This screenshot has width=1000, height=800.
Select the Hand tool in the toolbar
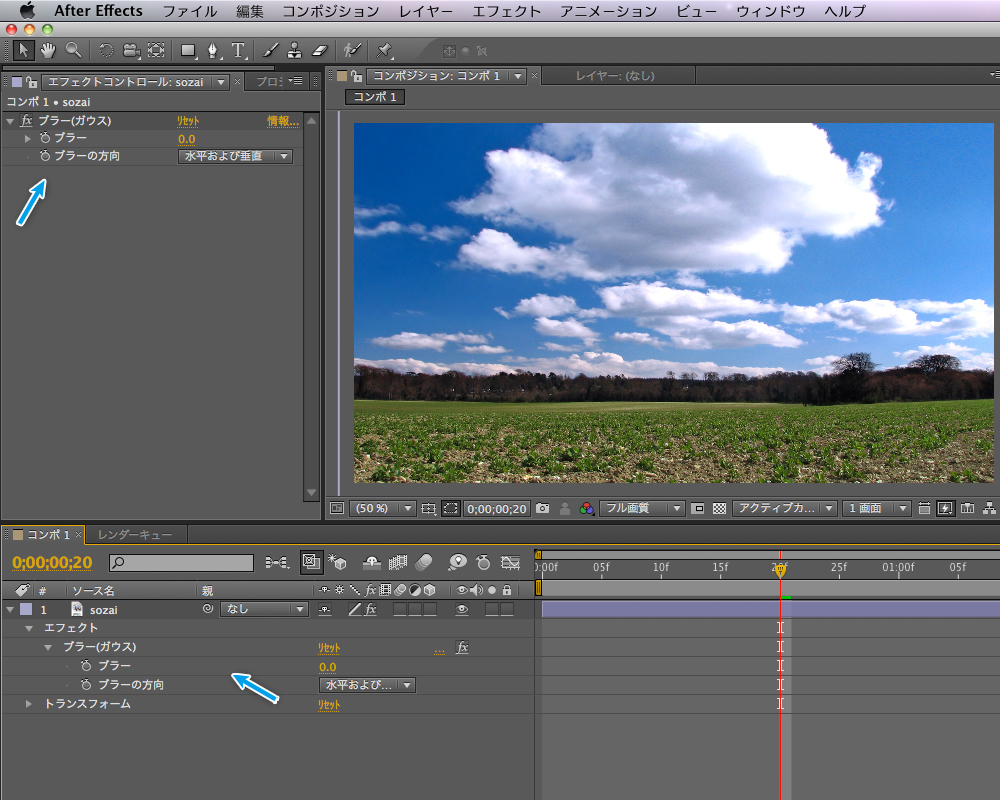point(47,49)
